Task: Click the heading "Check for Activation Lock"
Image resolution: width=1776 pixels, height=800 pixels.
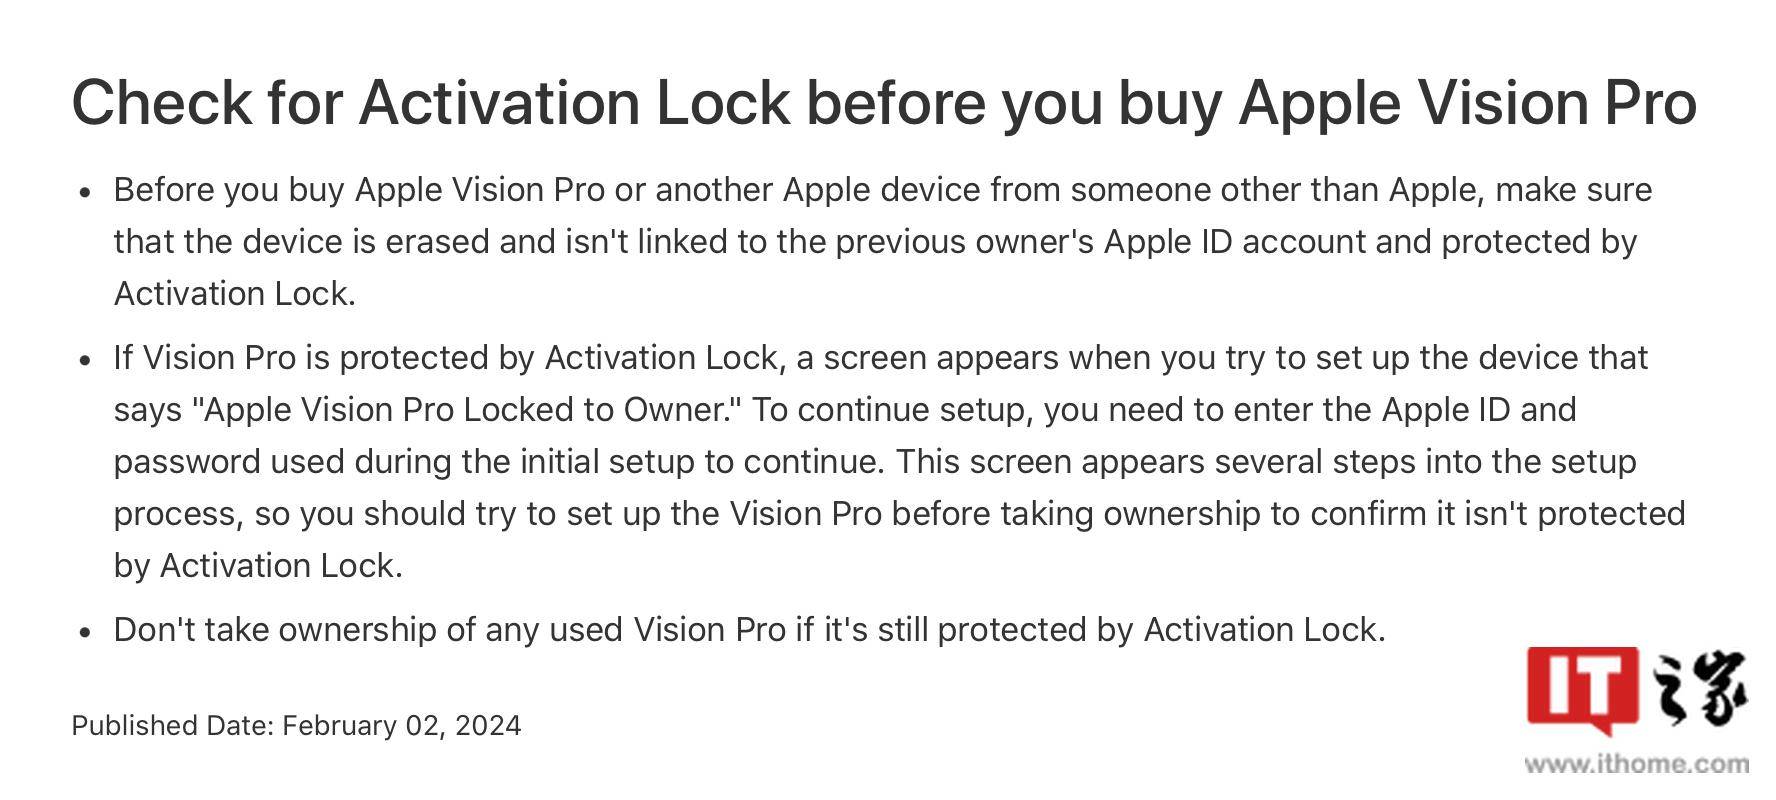Action: coord(431,103)
